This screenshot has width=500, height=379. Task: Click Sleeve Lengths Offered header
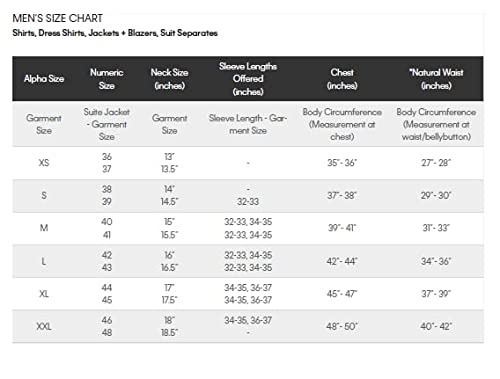click(248, 79)
